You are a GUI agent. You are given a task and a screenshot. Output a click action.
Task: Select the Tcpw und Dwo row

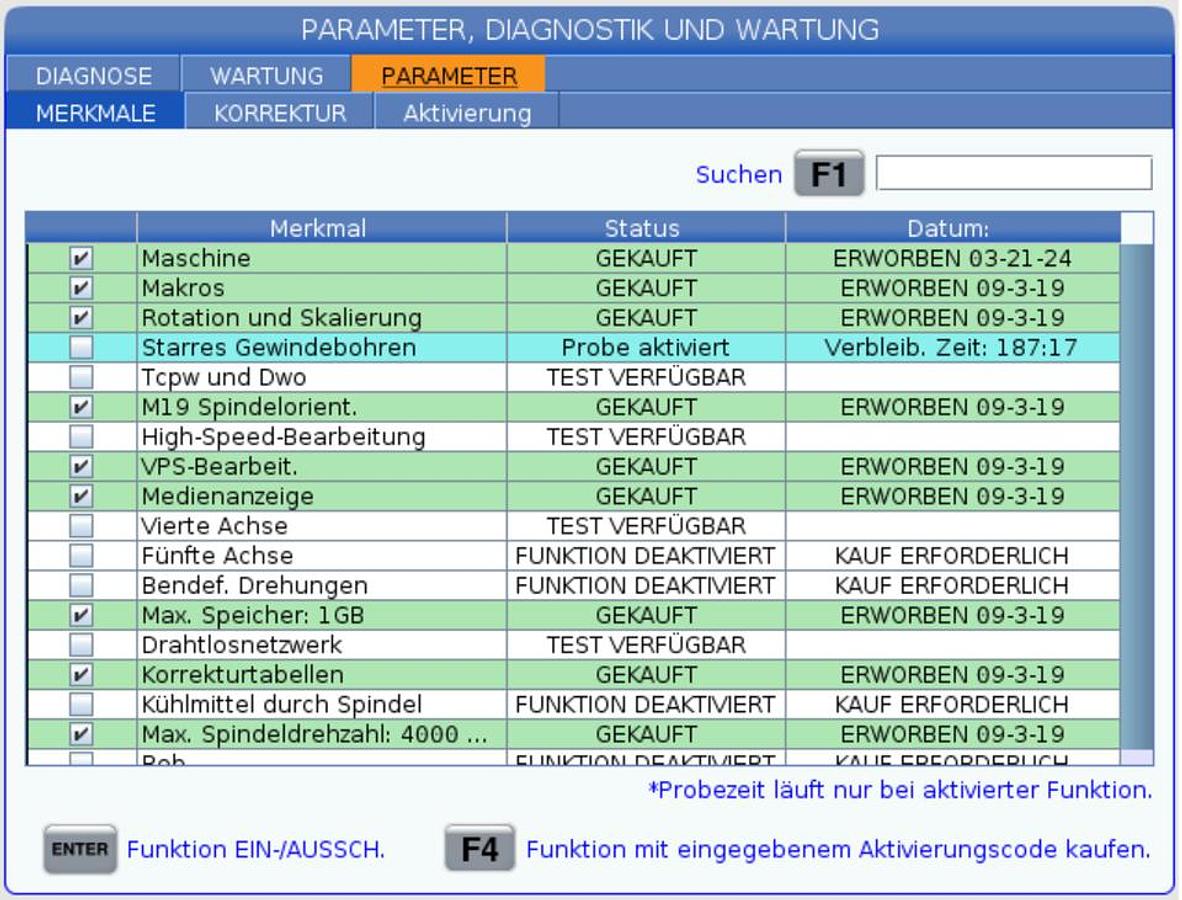point(320,378)
